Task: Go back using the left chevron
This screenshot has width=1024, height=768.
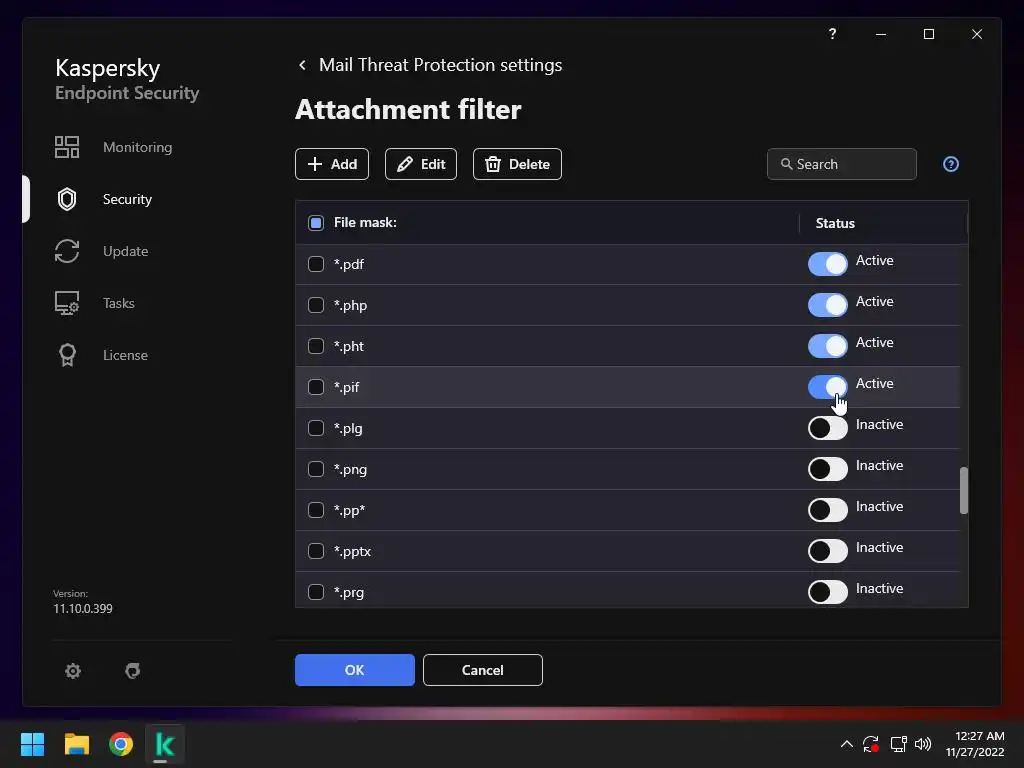Action: [302, 65]
